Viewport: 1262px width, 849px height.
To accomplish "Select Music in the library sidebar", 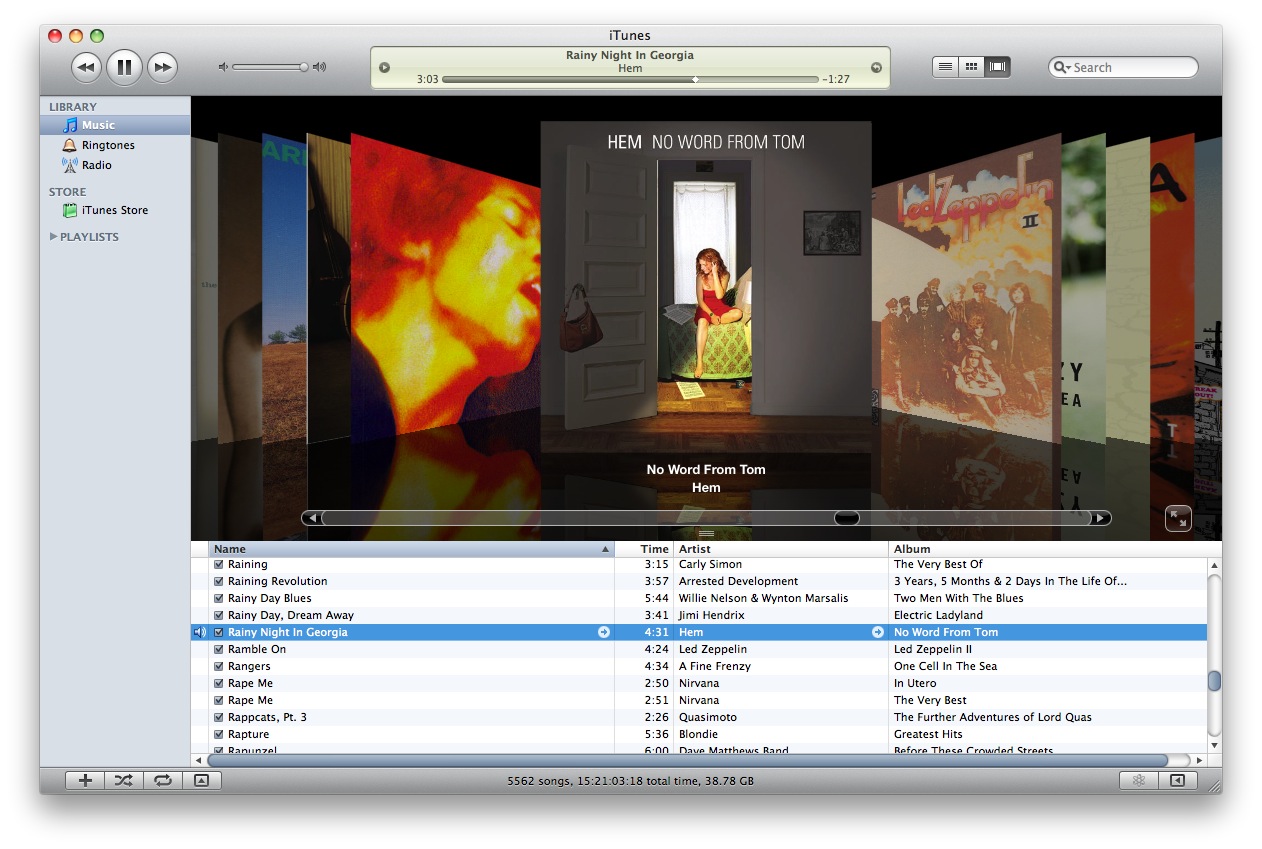I will (115, 125).
